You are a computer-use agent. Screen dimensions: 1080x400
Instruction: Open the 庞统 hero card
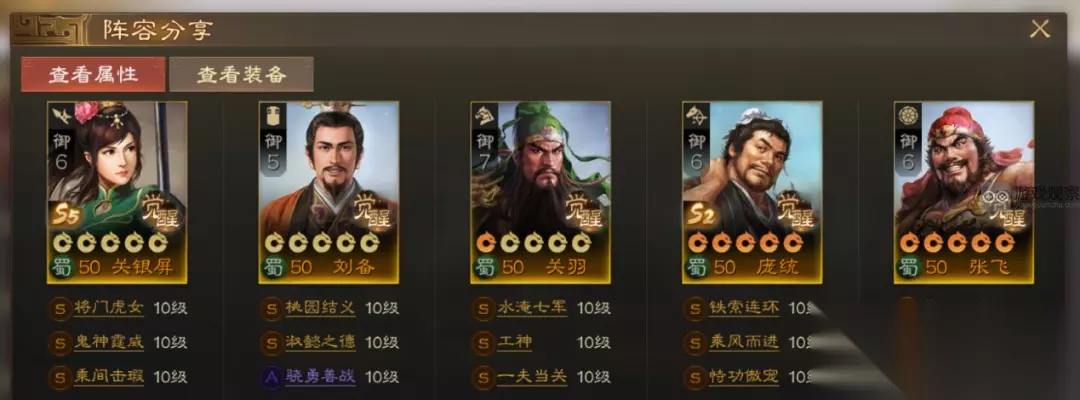[752, 192]
